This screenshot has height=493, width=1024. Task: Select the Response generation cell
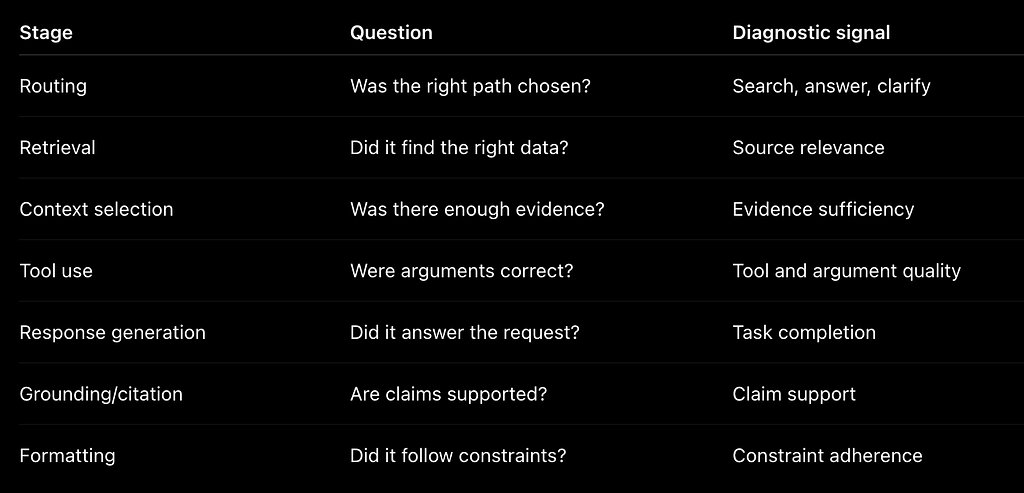pos(112,332)
